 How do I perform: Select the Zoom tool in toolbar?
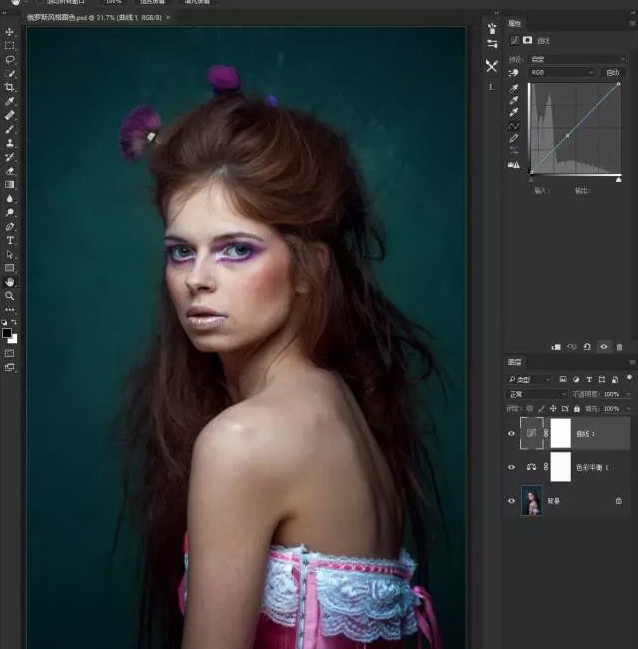click(x=10, y=296)
